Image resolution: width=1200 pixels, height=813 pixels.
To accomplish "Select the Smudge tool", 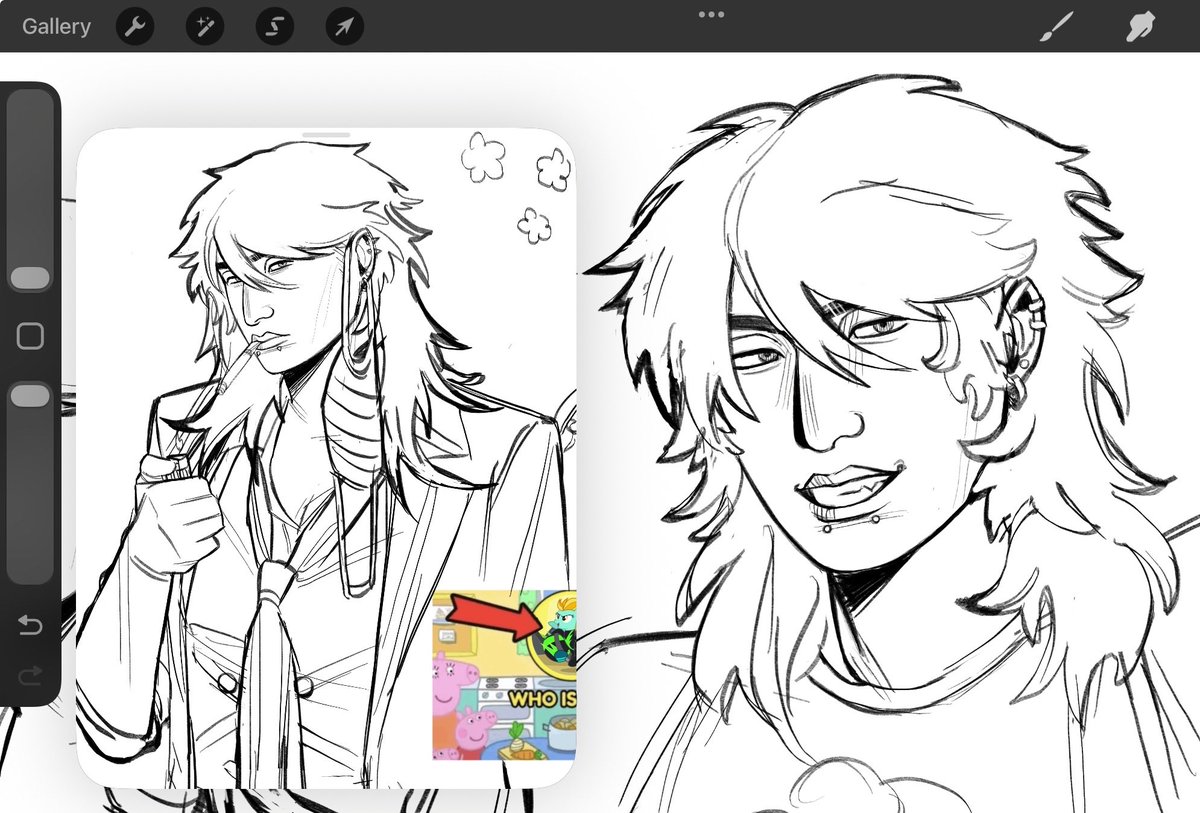I will coord(1139,27).
